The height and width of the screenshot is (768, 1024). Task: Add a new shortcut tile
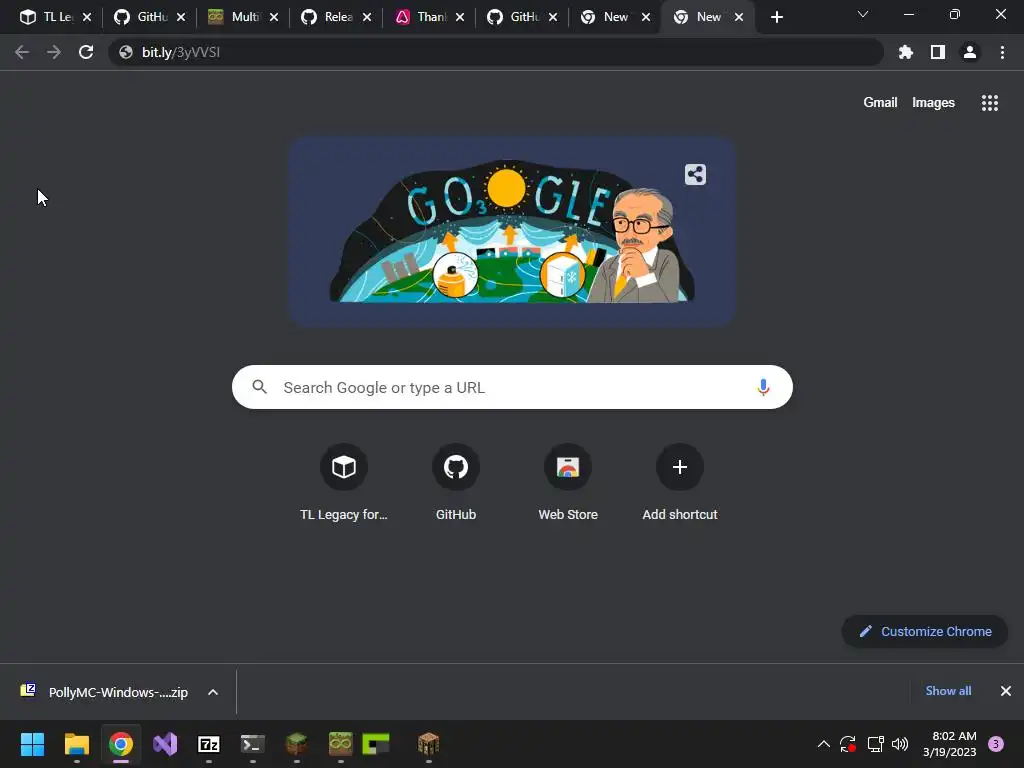coord(680,482)
